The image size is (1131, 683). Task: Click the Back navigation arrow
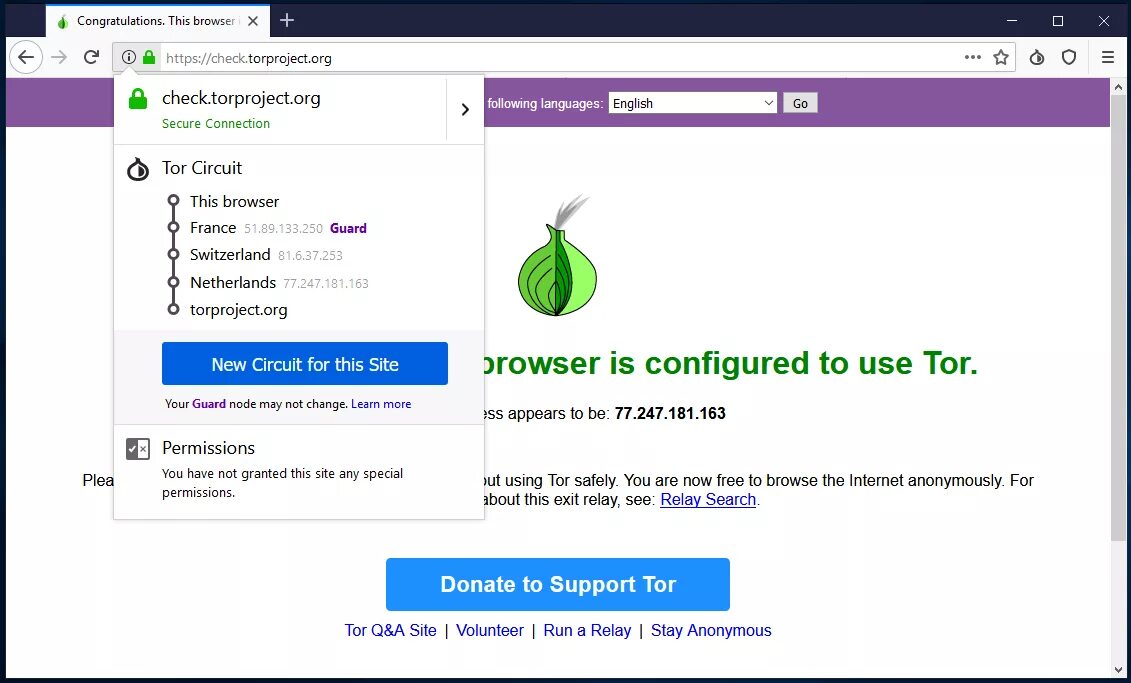[x=26, y=58]
